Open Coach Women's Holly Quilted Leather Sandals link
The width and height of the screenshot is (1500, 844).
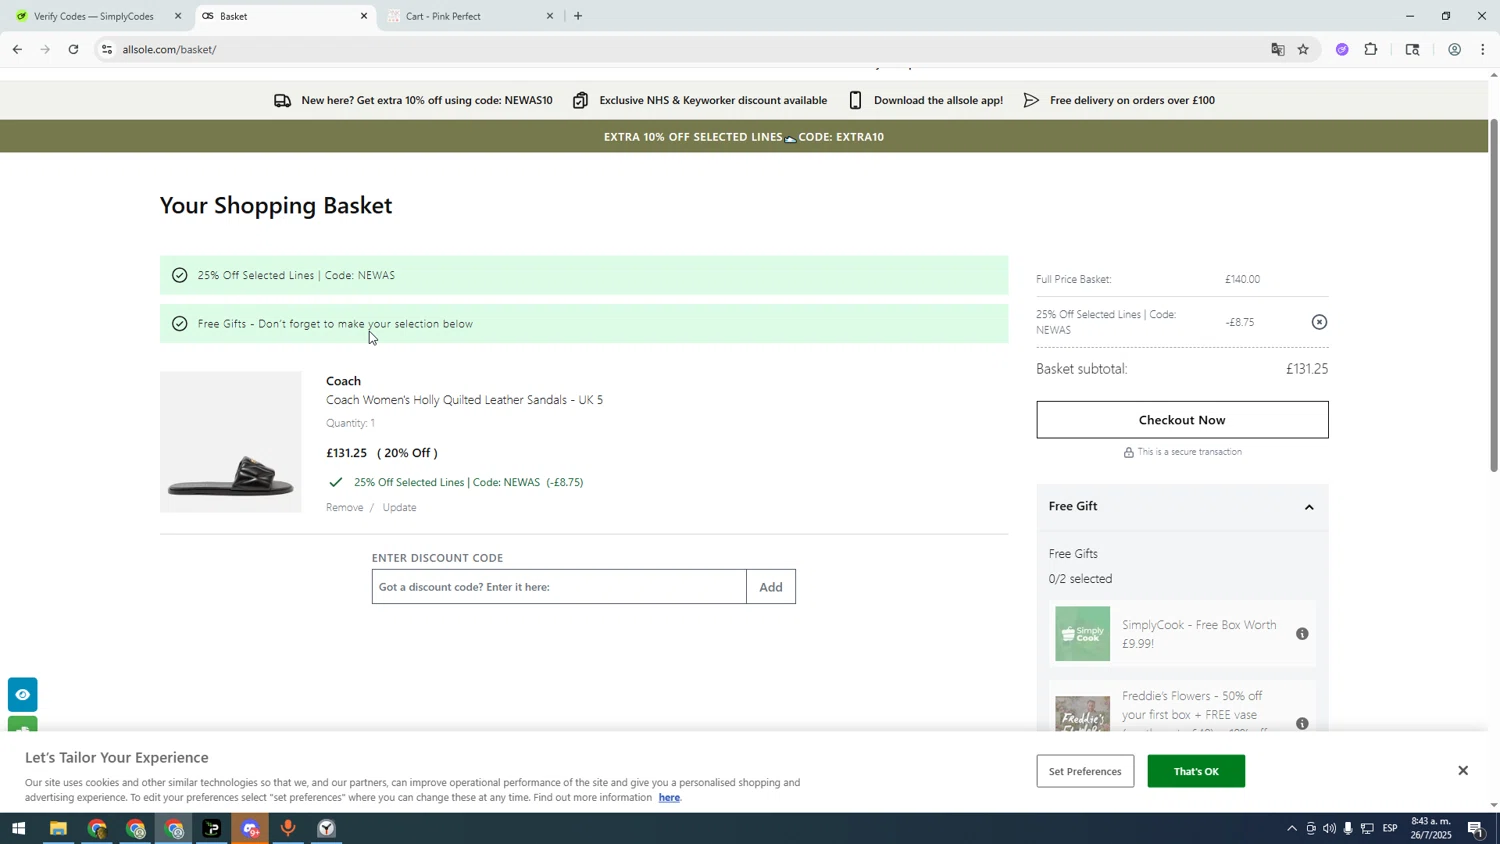(464, 400)
